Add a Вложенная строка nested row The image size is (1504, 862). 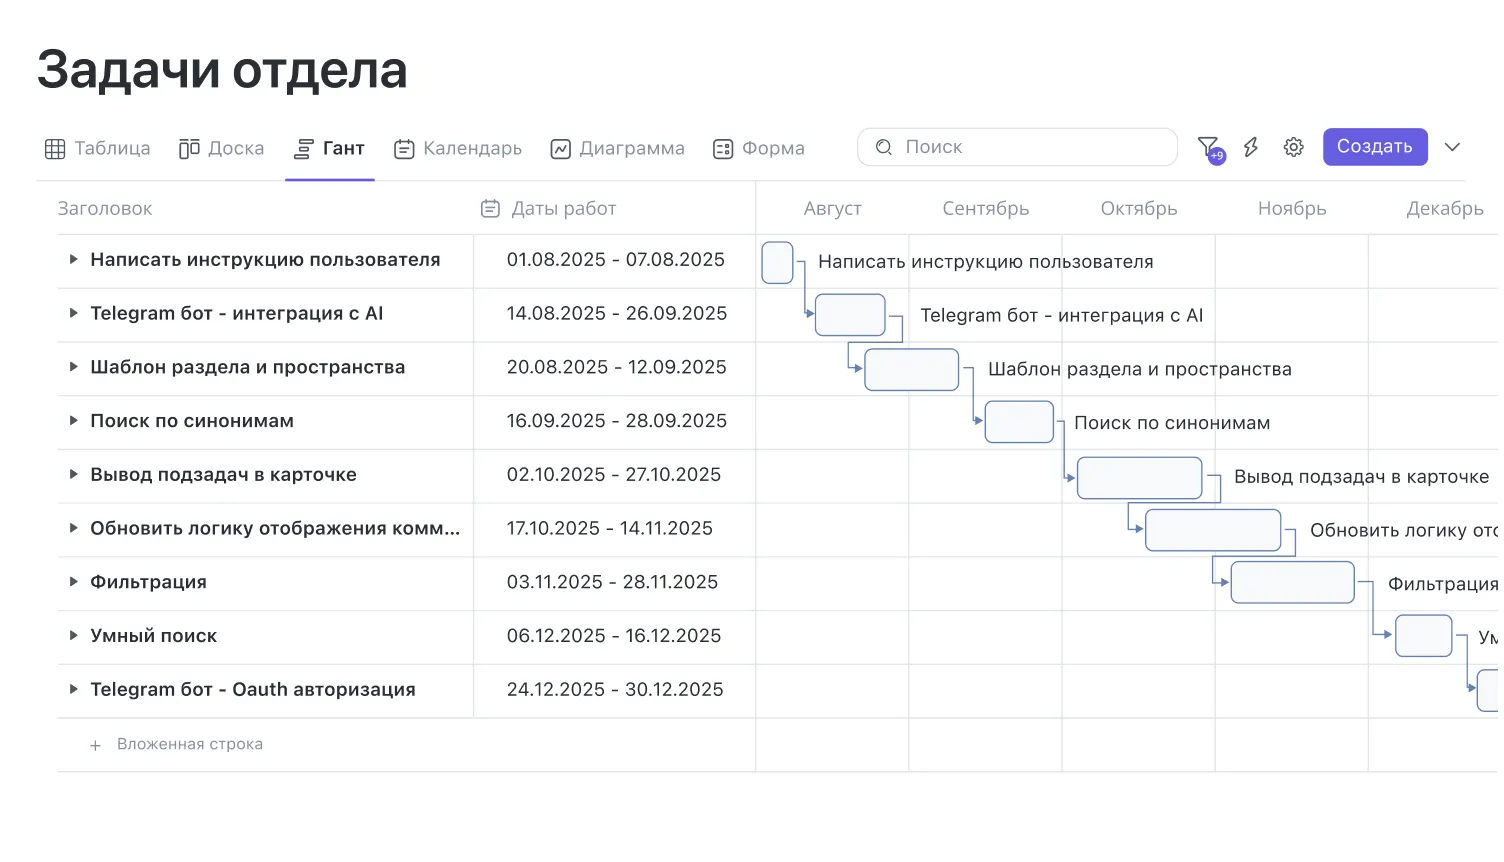[189, 745]
